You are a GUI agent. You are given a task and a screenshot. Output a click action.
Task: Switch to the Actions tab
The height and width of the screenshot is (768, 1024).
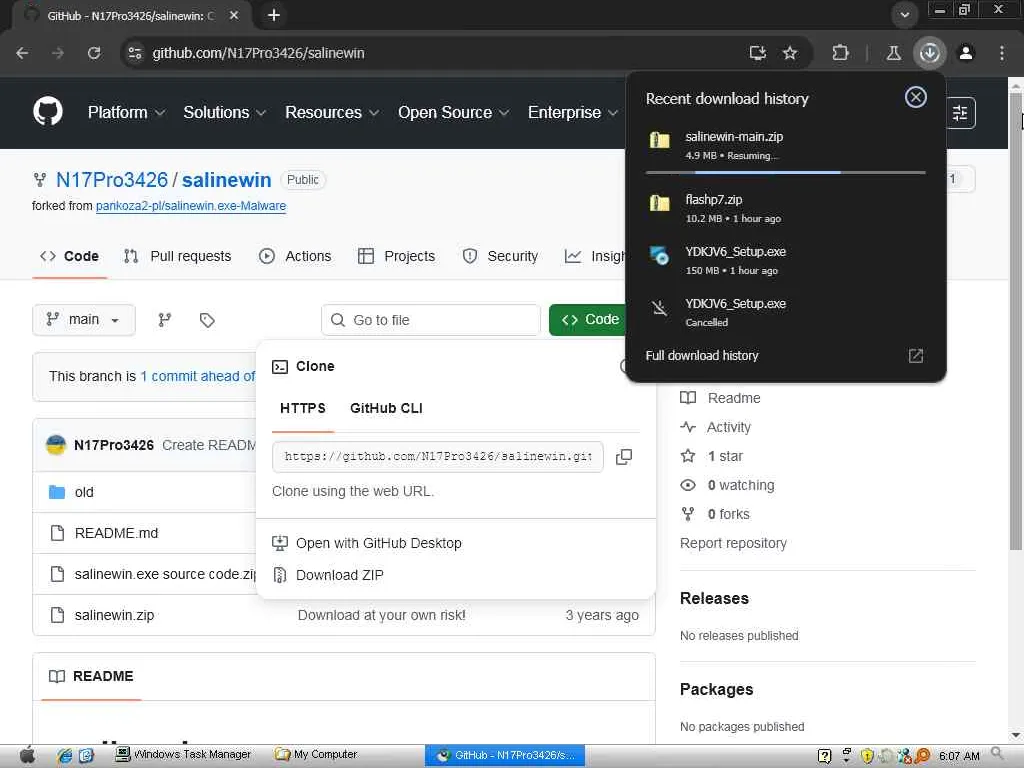tap(295, 256)
